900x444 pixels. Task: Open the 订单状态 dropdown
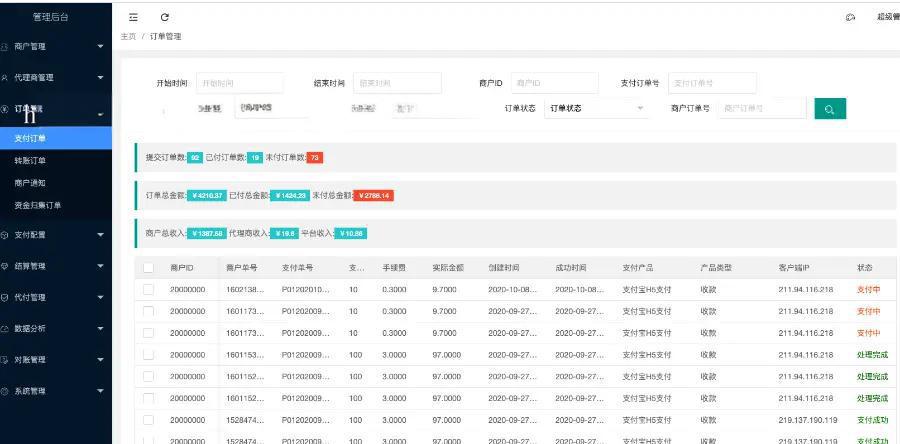pyautogui.click(x=596, y=108)
